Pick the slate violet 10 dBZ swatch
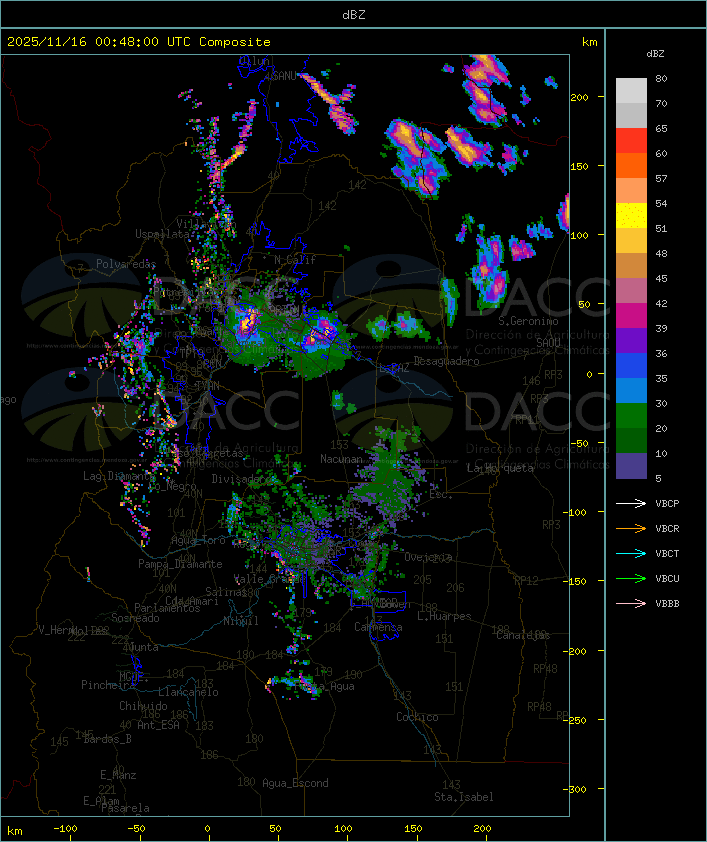707x842 pixels. (x=631, y=466)
